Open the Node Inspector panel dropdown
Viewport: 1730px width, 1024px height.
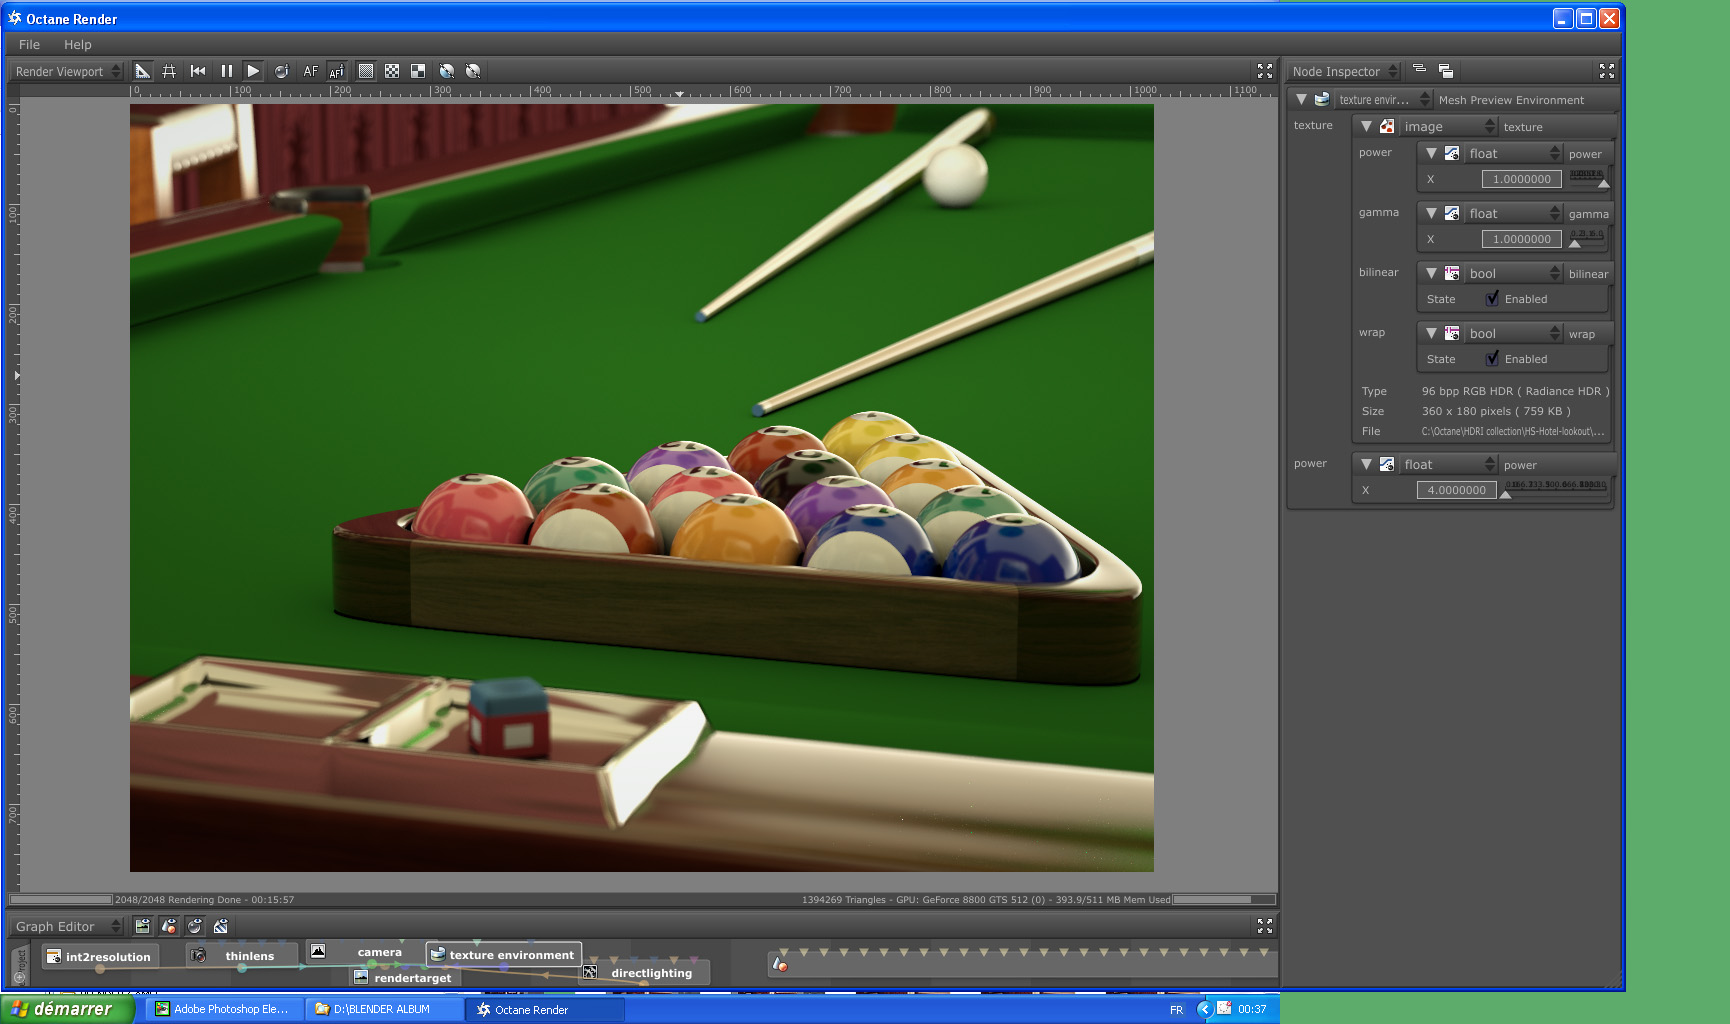click(x=1344, y=72)
